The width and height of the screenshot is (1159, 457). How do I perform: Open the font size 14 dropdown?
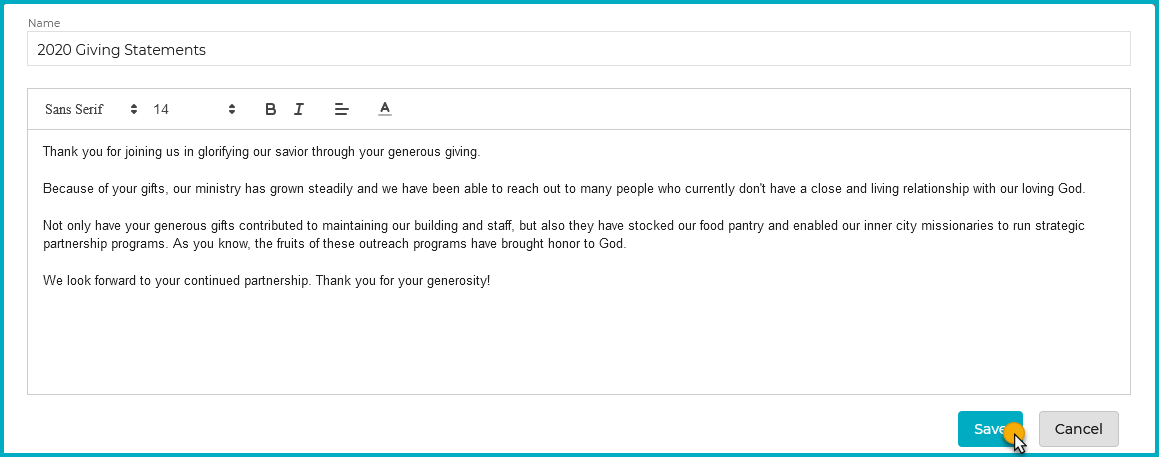194,109
